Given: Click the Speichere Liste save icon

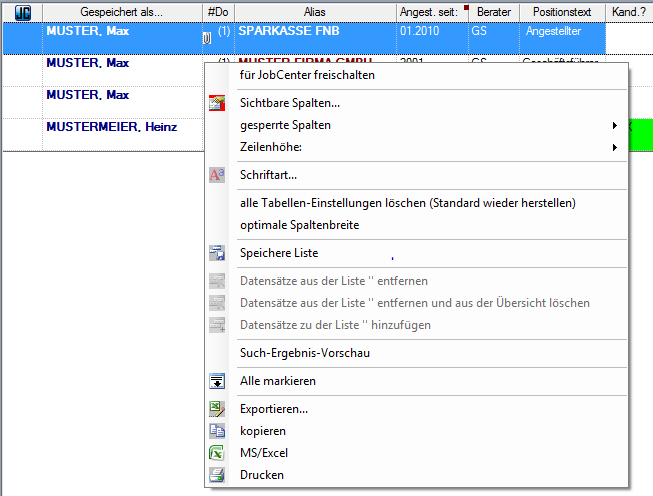Looking at the screenshot, I should 217,253.
